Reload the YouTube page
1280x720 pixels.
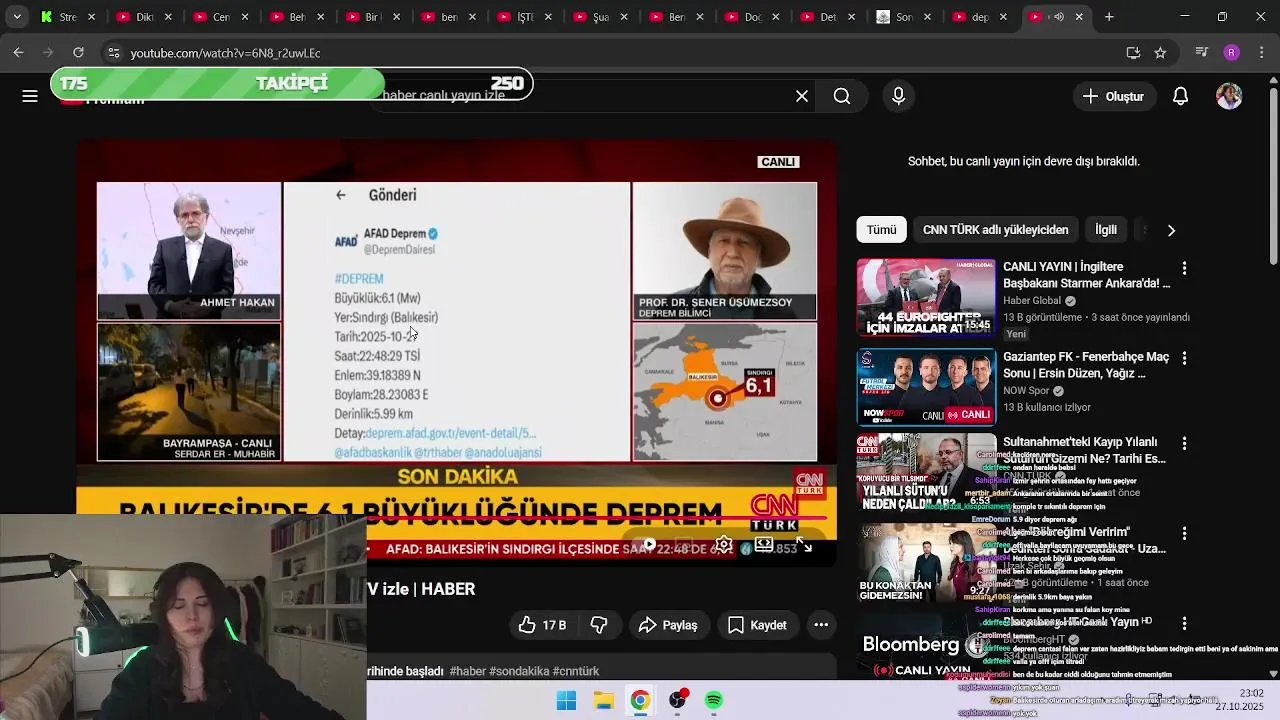78,52
